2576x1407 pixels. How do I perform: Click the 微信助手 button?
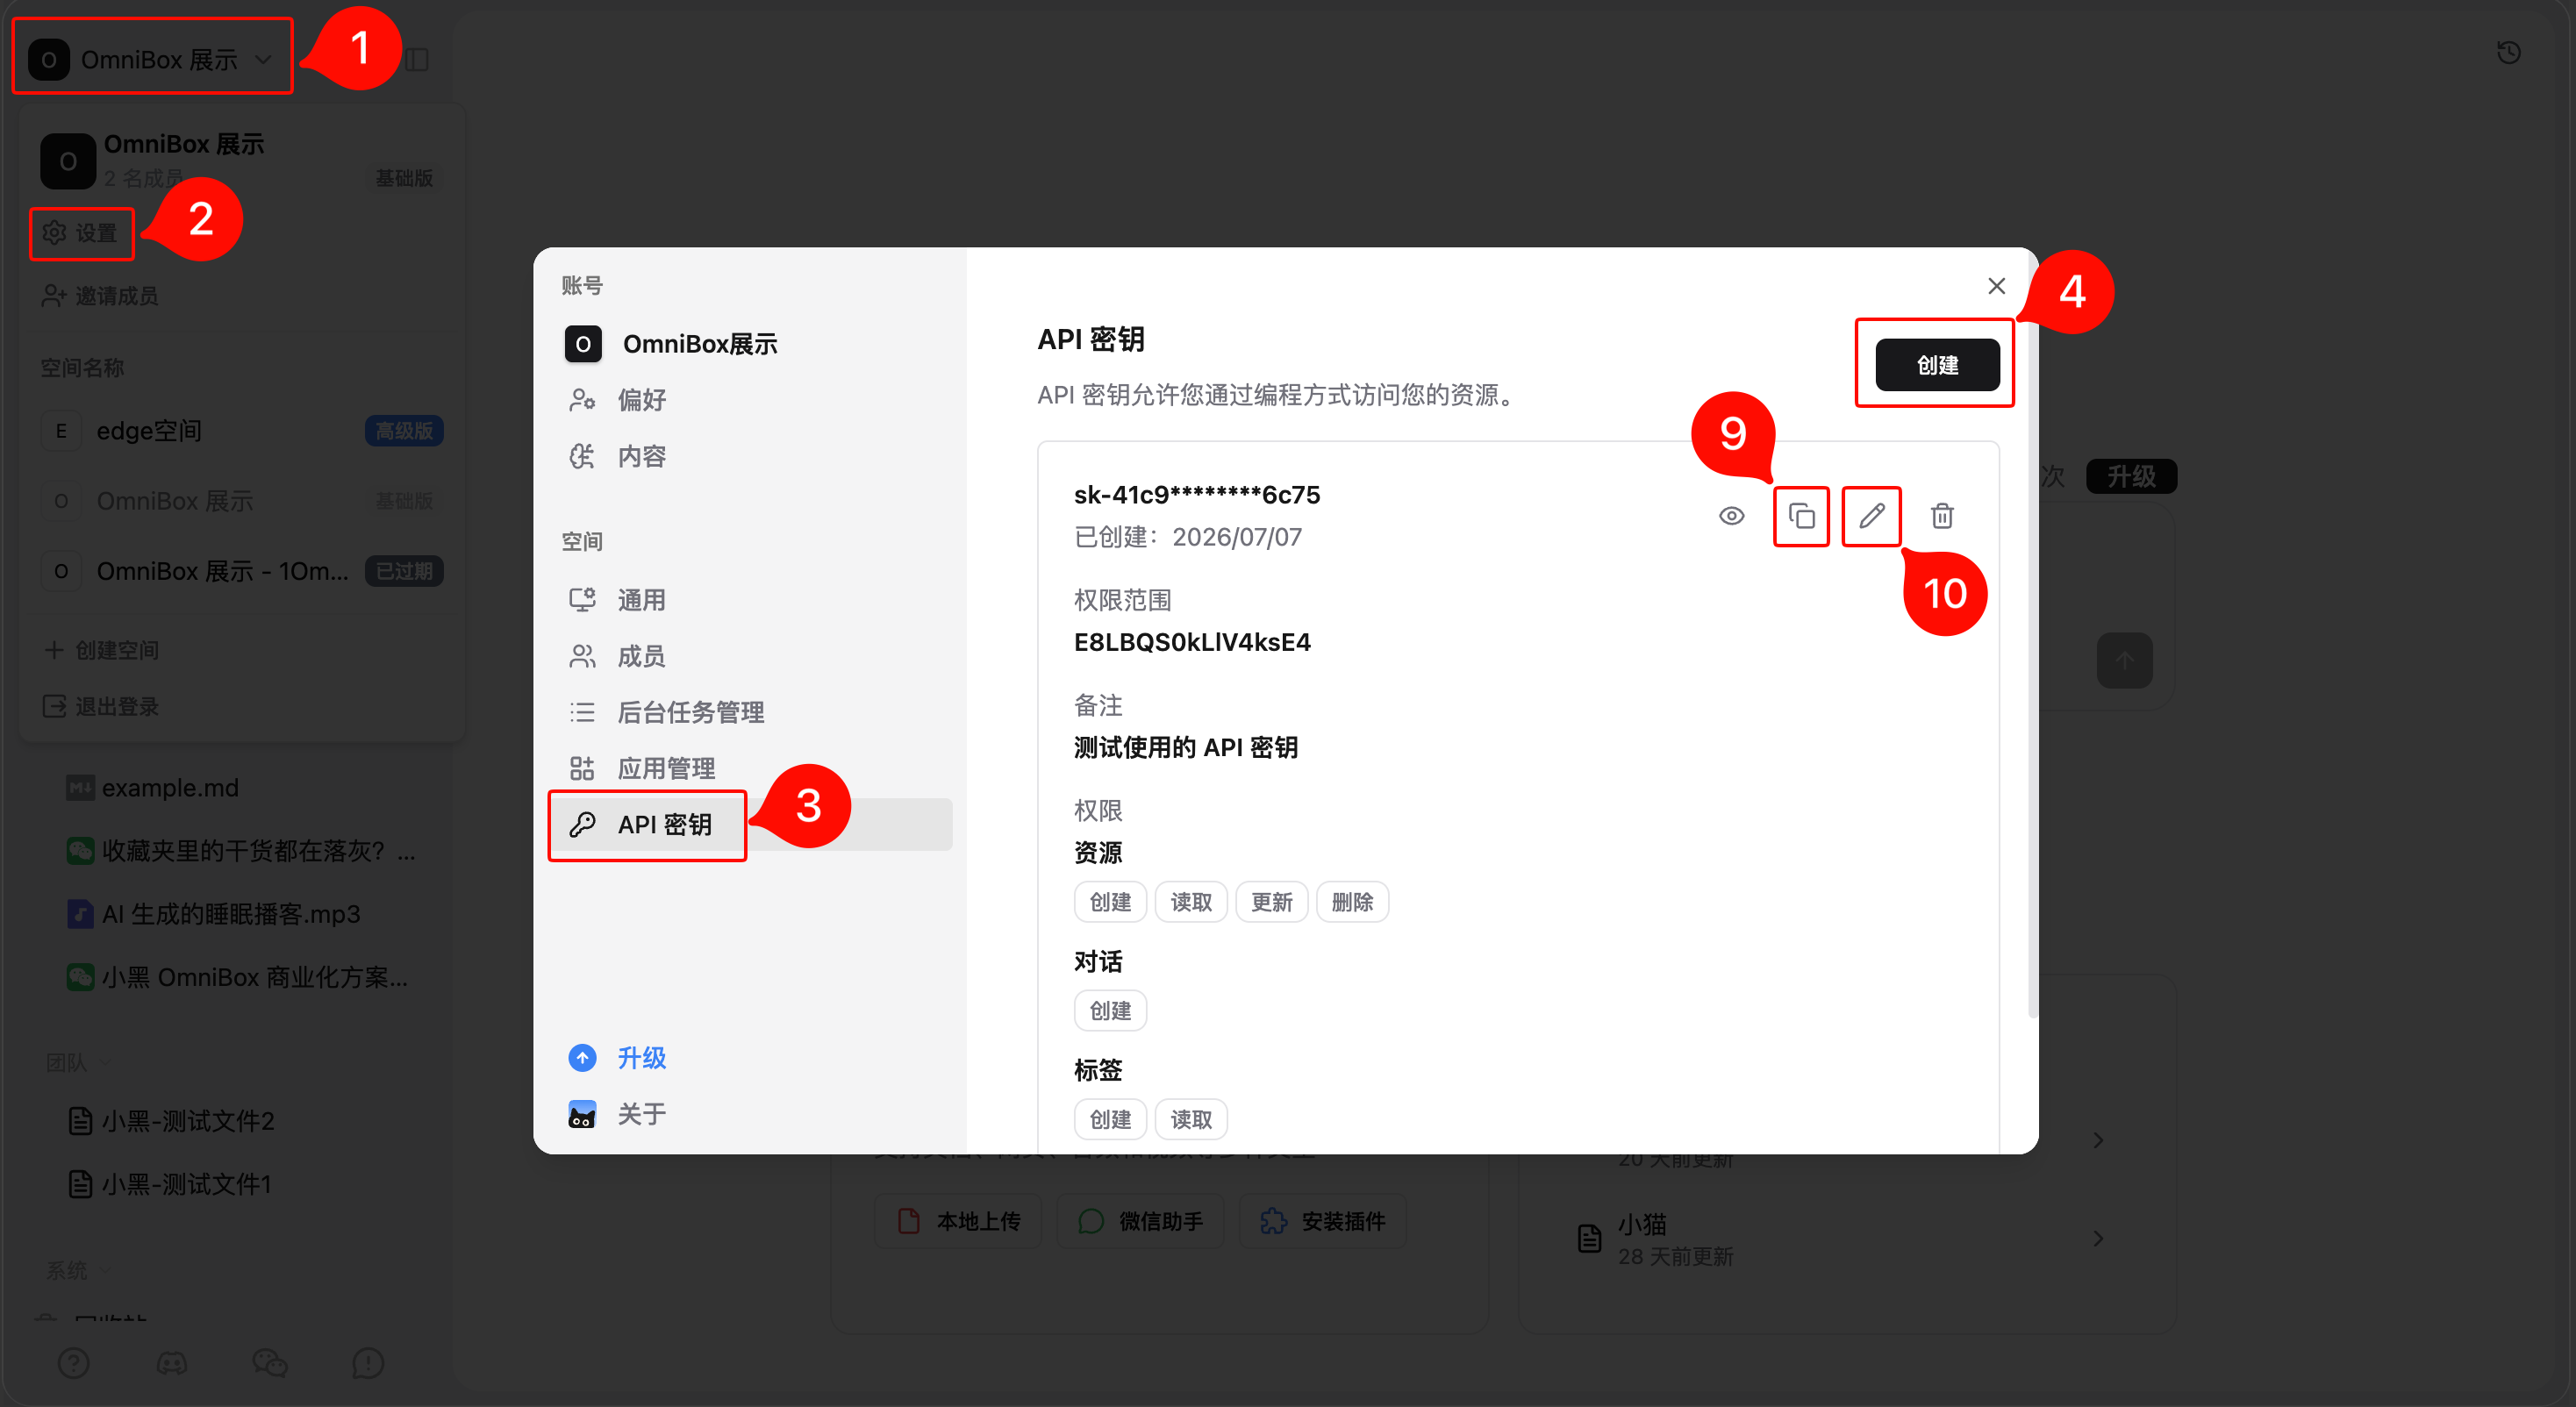click(x=1141, y=1221)
